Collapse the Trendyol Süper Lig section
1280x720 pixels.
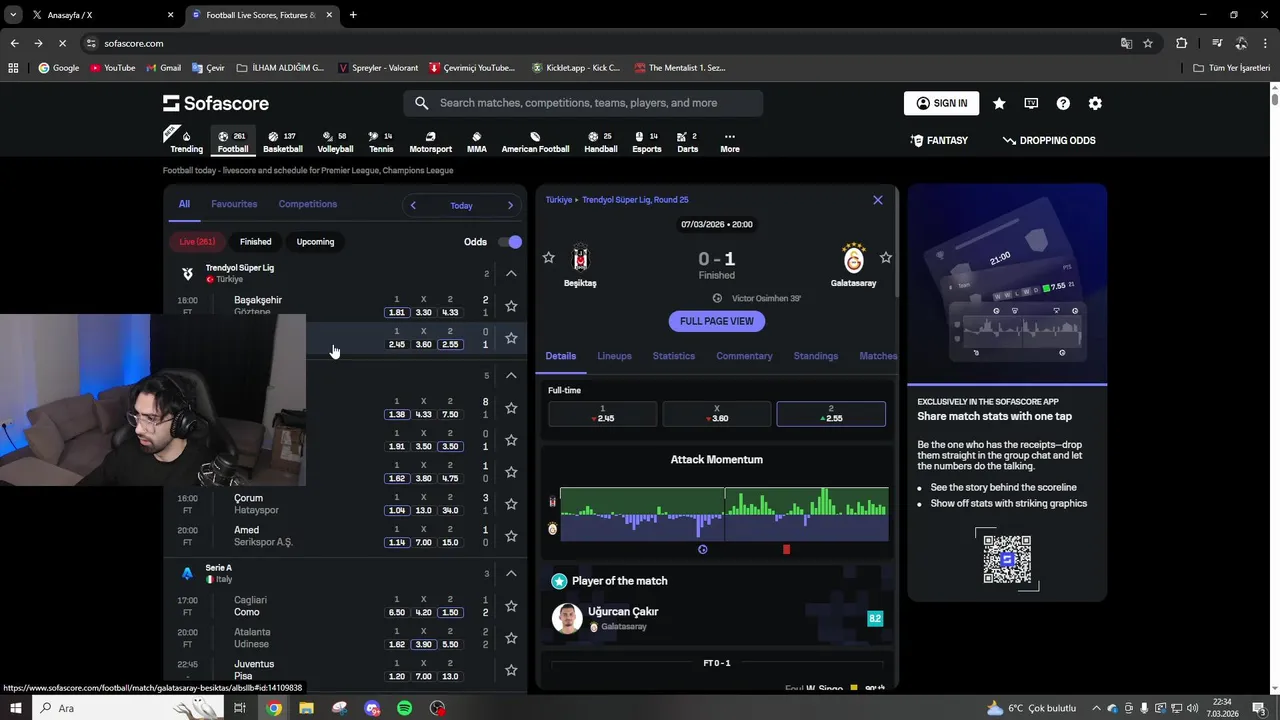click(x=511, y=273)
